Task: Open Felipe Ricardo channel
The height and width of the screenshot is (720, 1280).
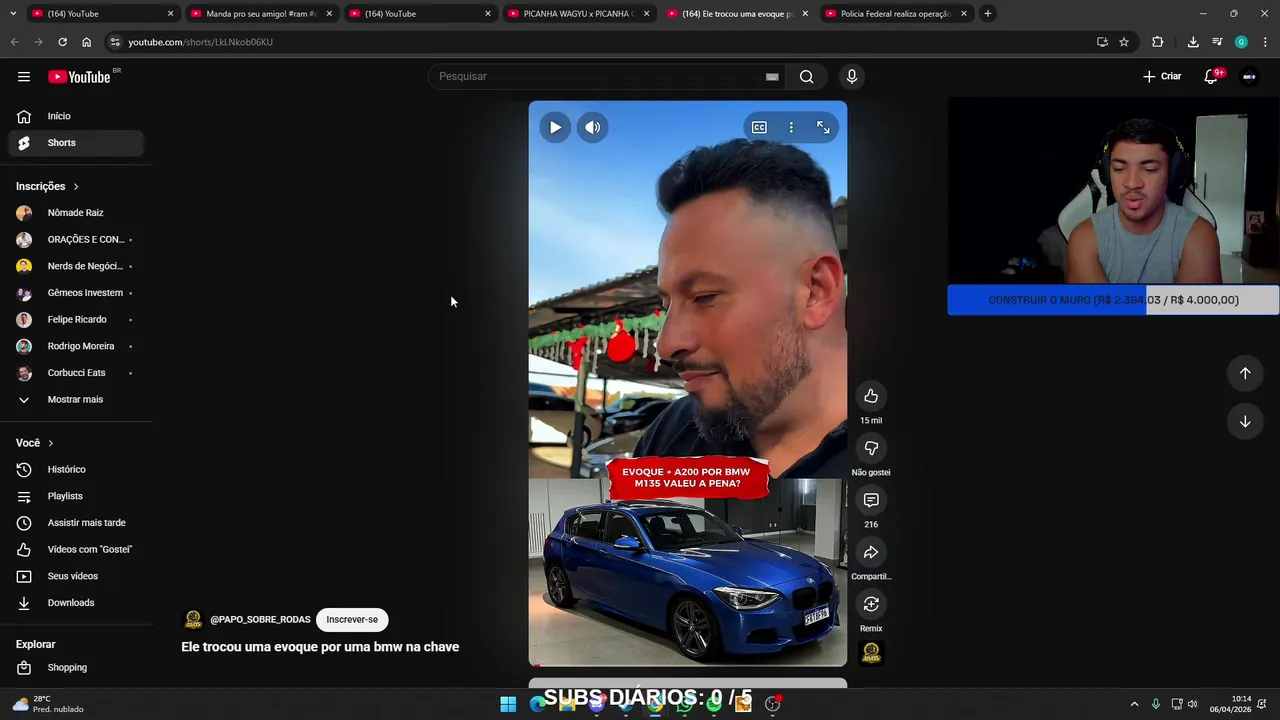Action: point(76,320)
